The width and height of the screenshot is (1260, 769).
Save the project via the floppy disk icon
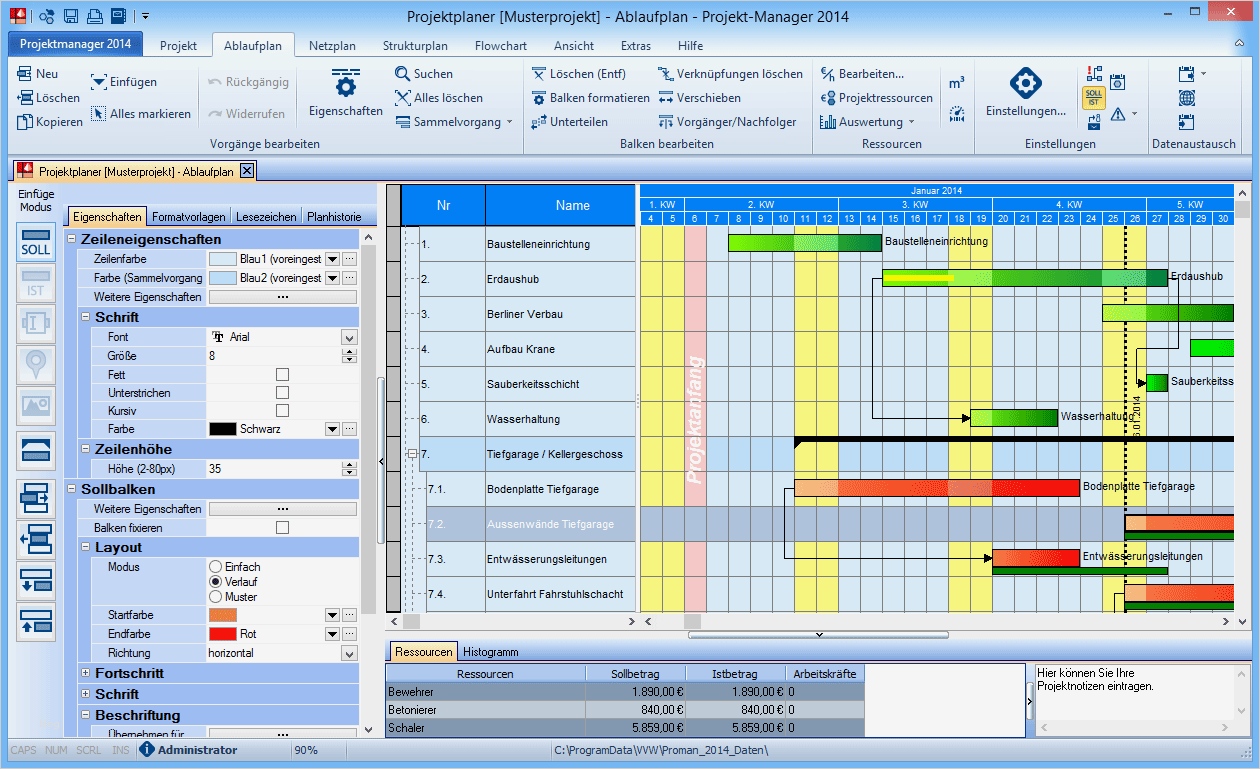click(70, 14)
